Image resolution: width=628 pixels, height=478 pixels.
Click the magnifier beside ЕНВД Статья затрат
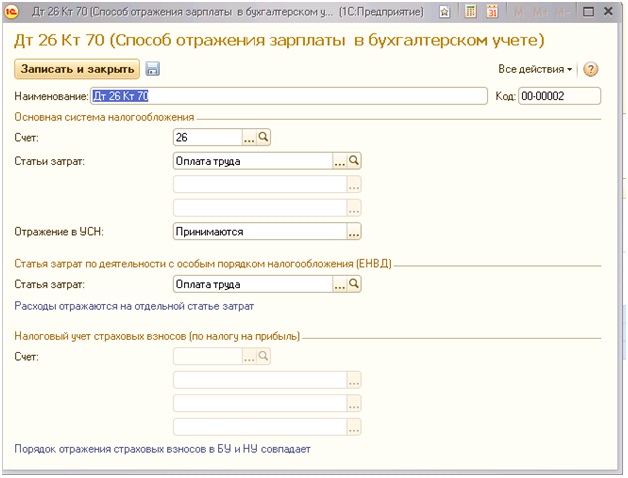coord(354,285)
